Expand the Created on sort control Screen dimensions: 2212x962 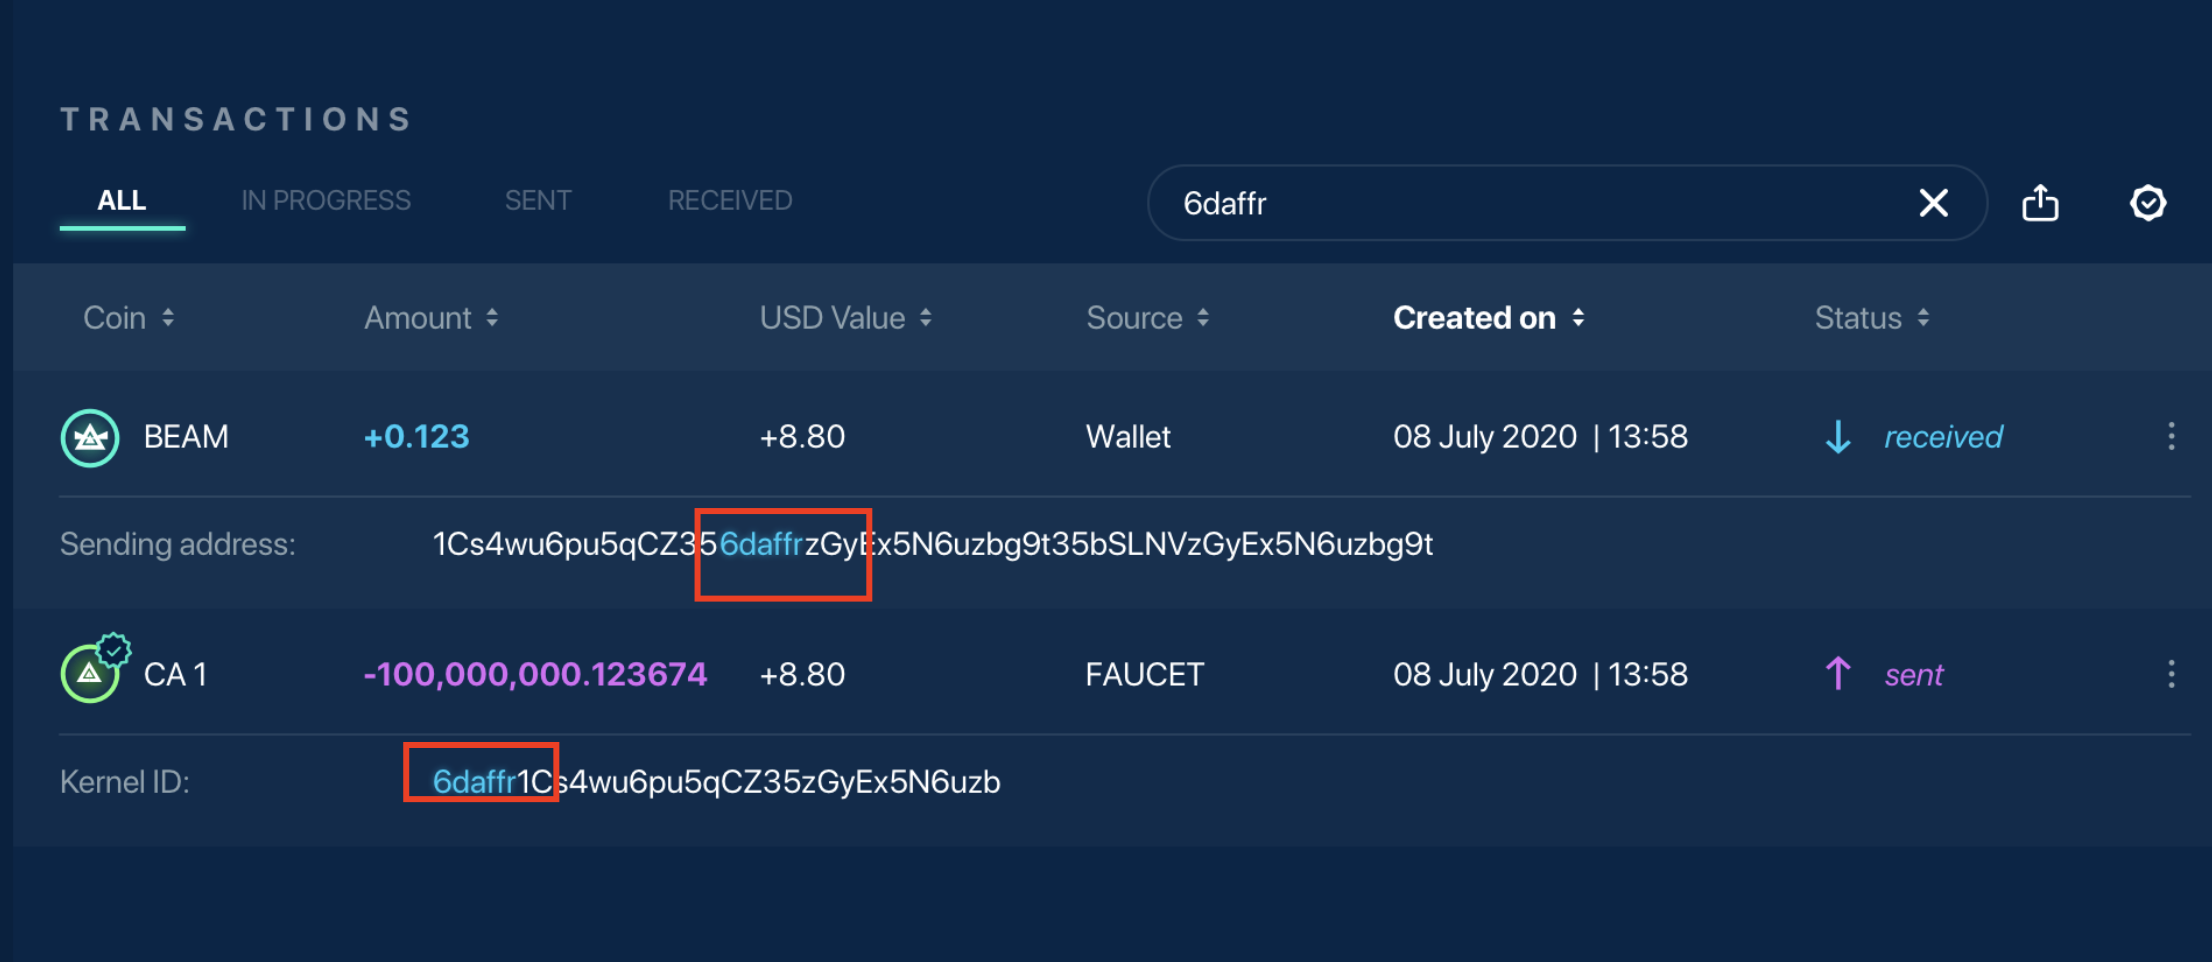pyautogui.click(x=1580, y=317)
